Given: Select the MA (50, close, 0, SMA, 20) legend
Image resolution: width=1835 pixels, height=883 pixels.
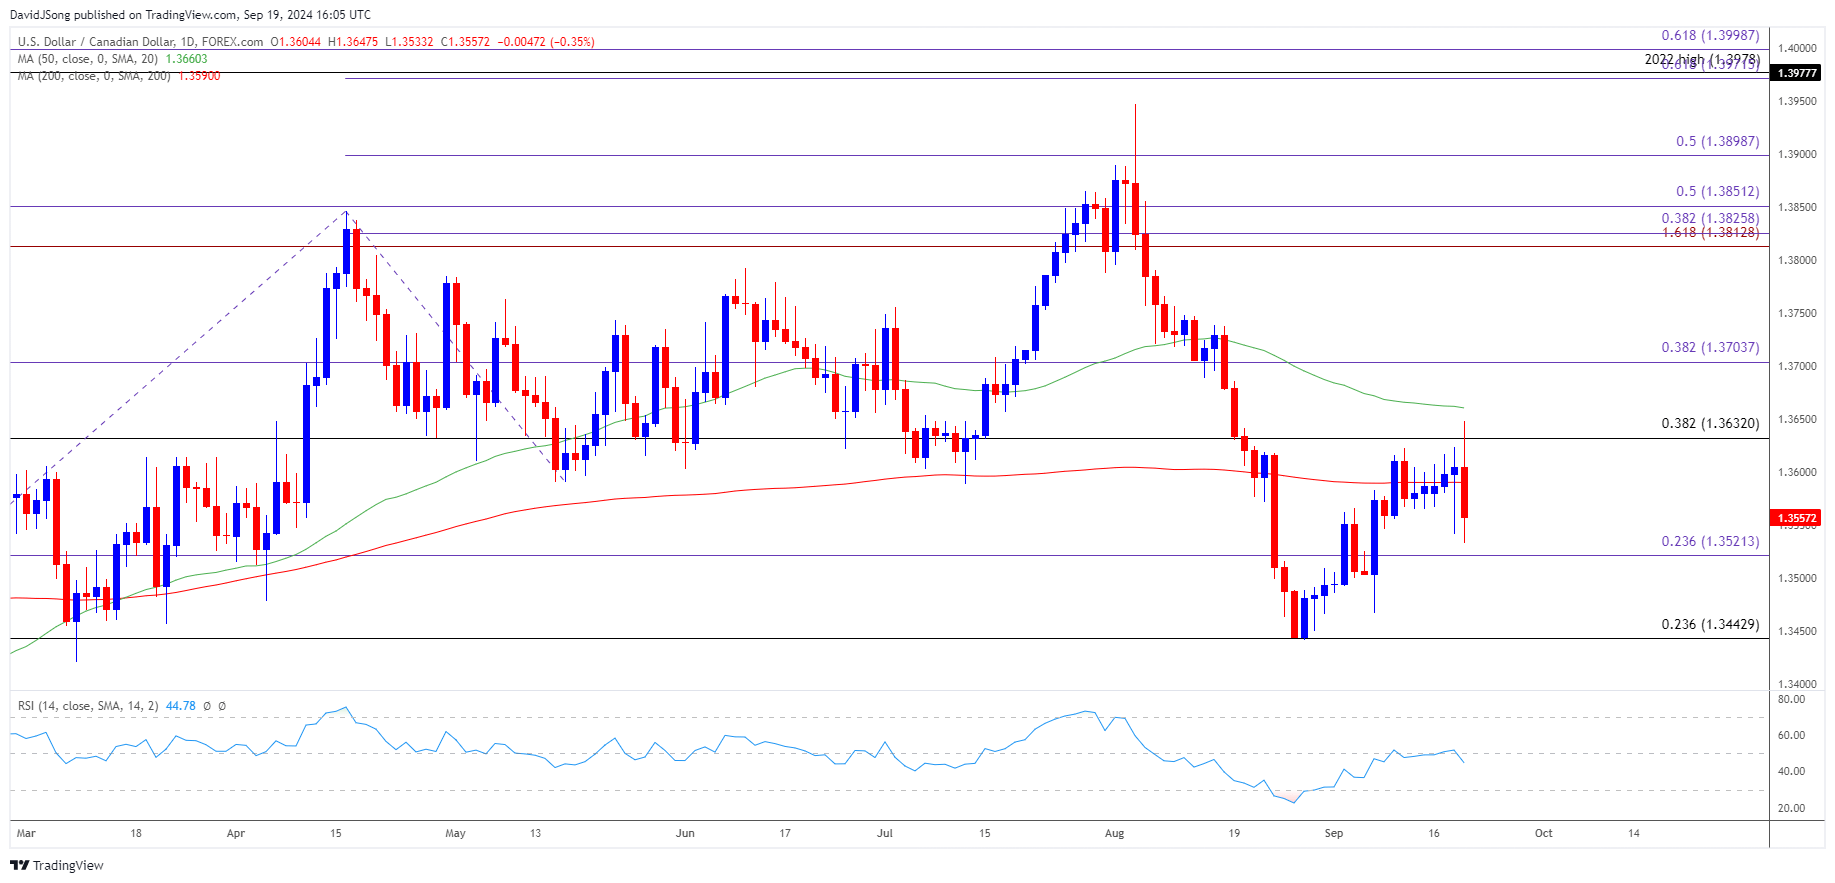Looking at the screenshot, I should coord(88,59).
